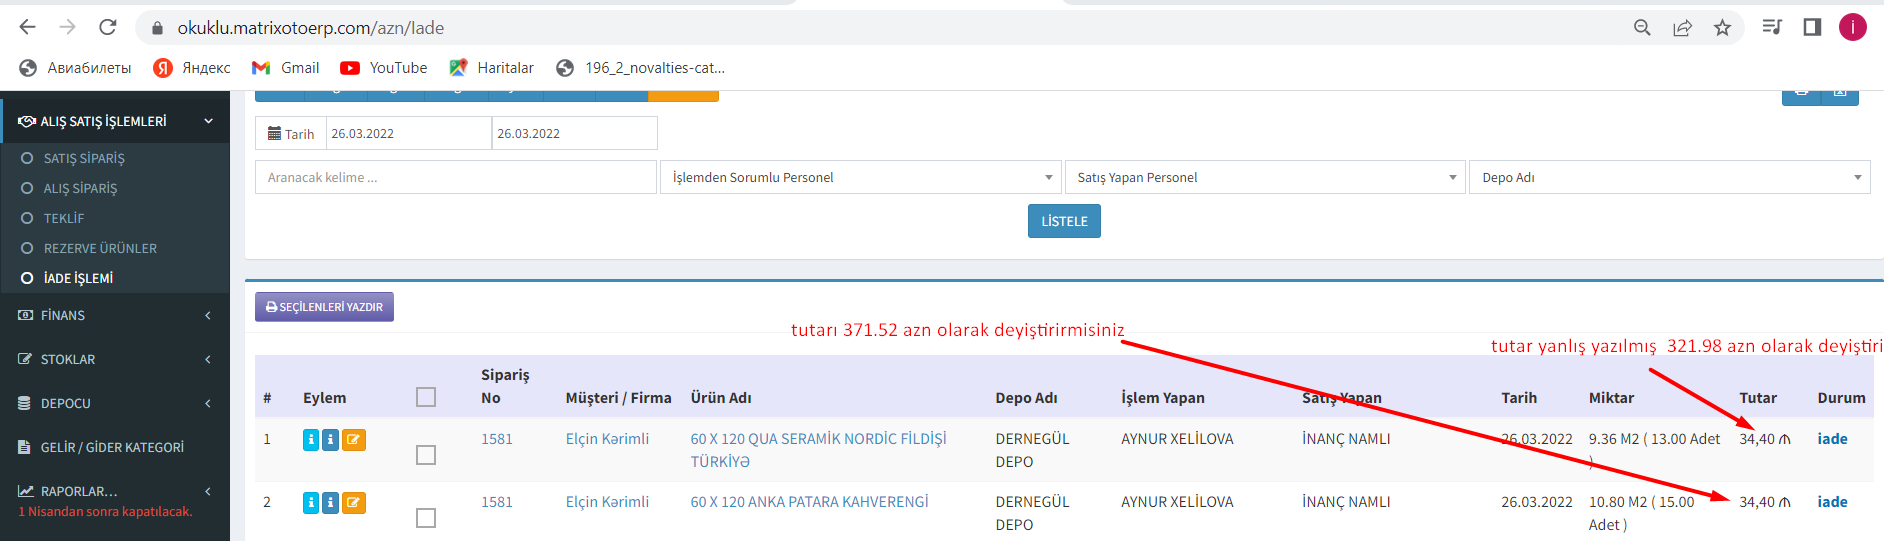Reload the page with the refresh icon
Screen dimensions: 1884x541
point(108,28)
